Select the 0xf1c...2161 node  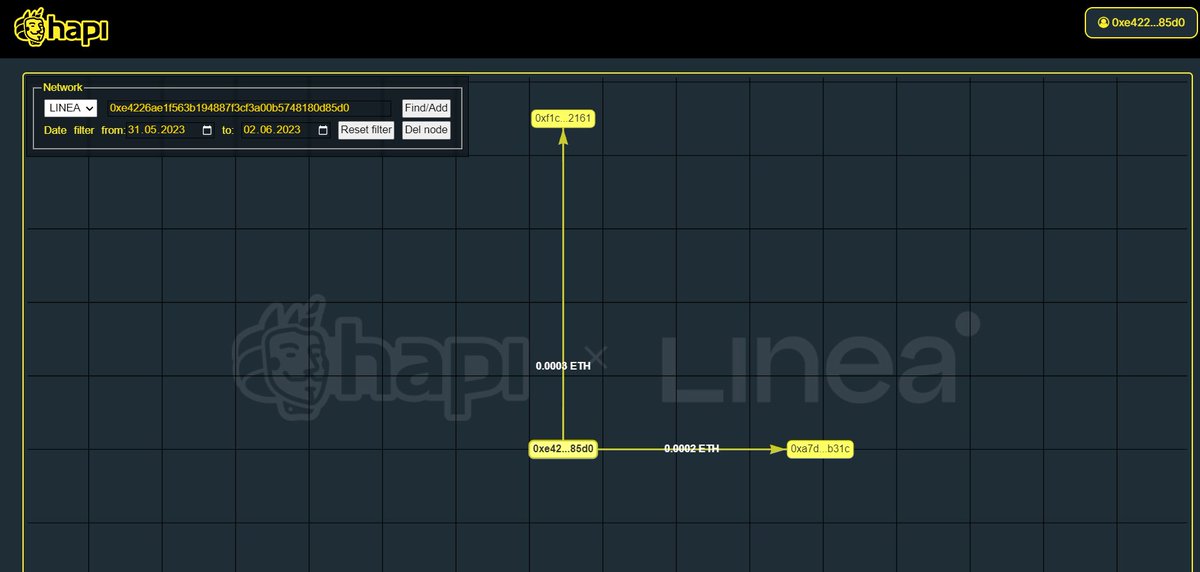(564, 119)
